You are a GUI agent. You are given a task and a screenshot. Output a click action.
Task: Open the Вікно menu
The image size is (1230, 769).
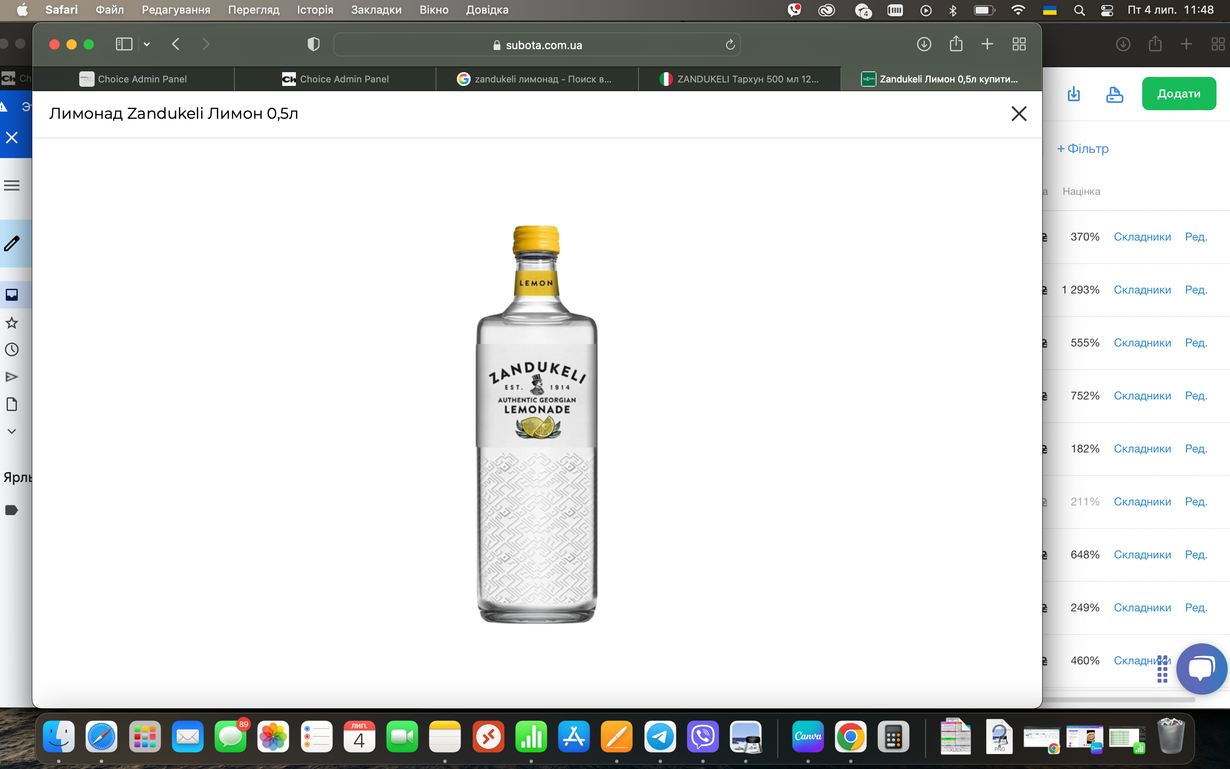[x=434, y=10]
